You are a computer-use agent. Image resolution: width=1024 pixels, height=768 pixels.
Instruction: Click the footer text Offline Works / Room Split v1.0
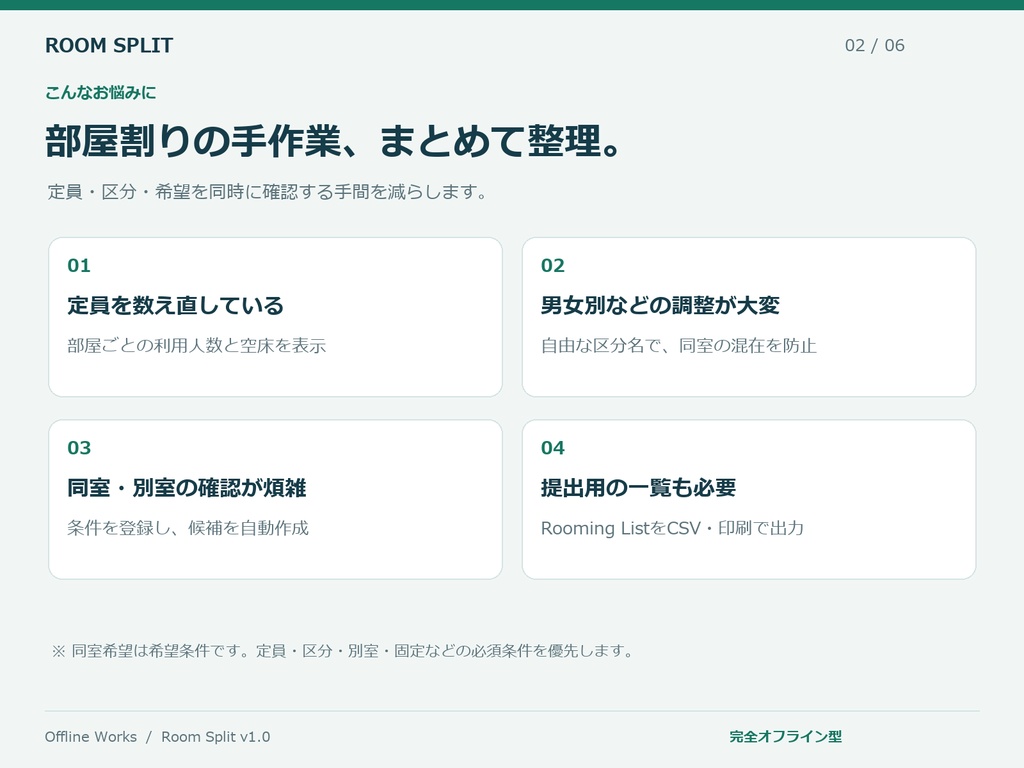click(157, 737)
